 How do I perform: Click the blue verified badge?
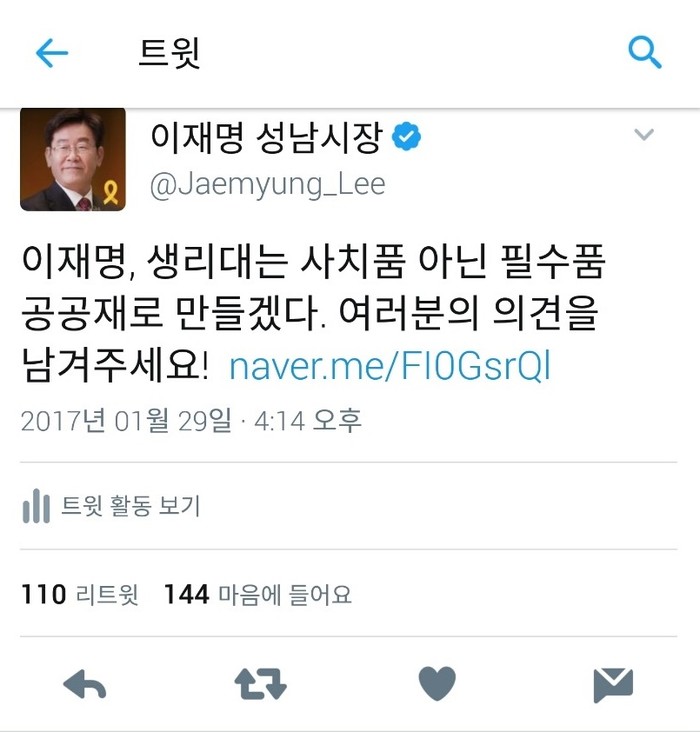coord(406,136)
